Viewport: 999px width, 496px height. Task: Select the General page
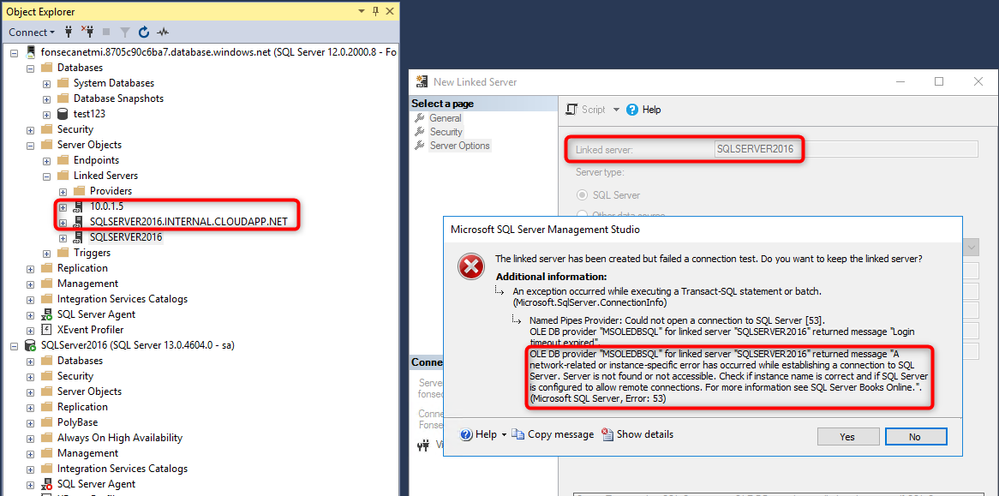(x=445, y=118)
